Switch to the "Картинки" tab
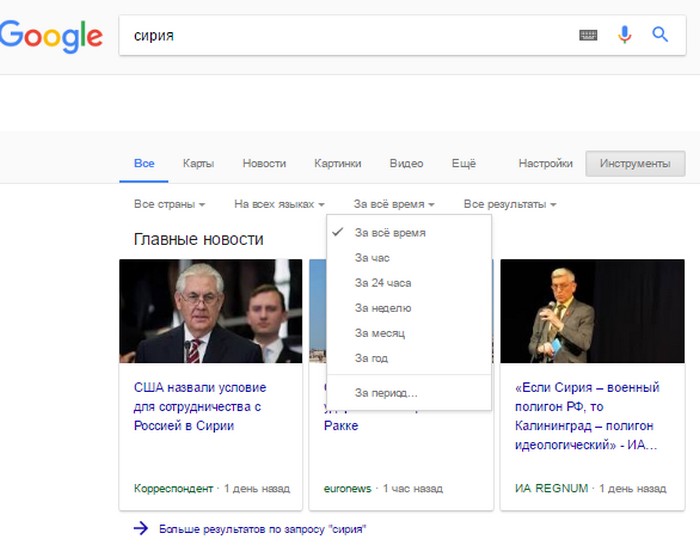The image size is (700, 546). click(337, 163)
